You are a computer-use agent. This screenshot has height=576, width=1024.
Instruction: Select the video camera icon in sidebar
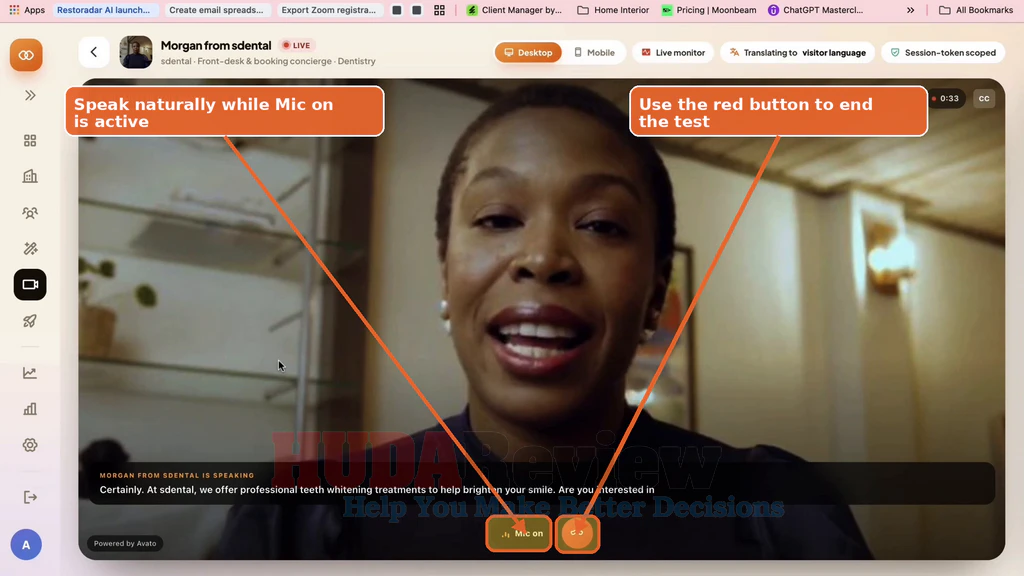point(30,285)
